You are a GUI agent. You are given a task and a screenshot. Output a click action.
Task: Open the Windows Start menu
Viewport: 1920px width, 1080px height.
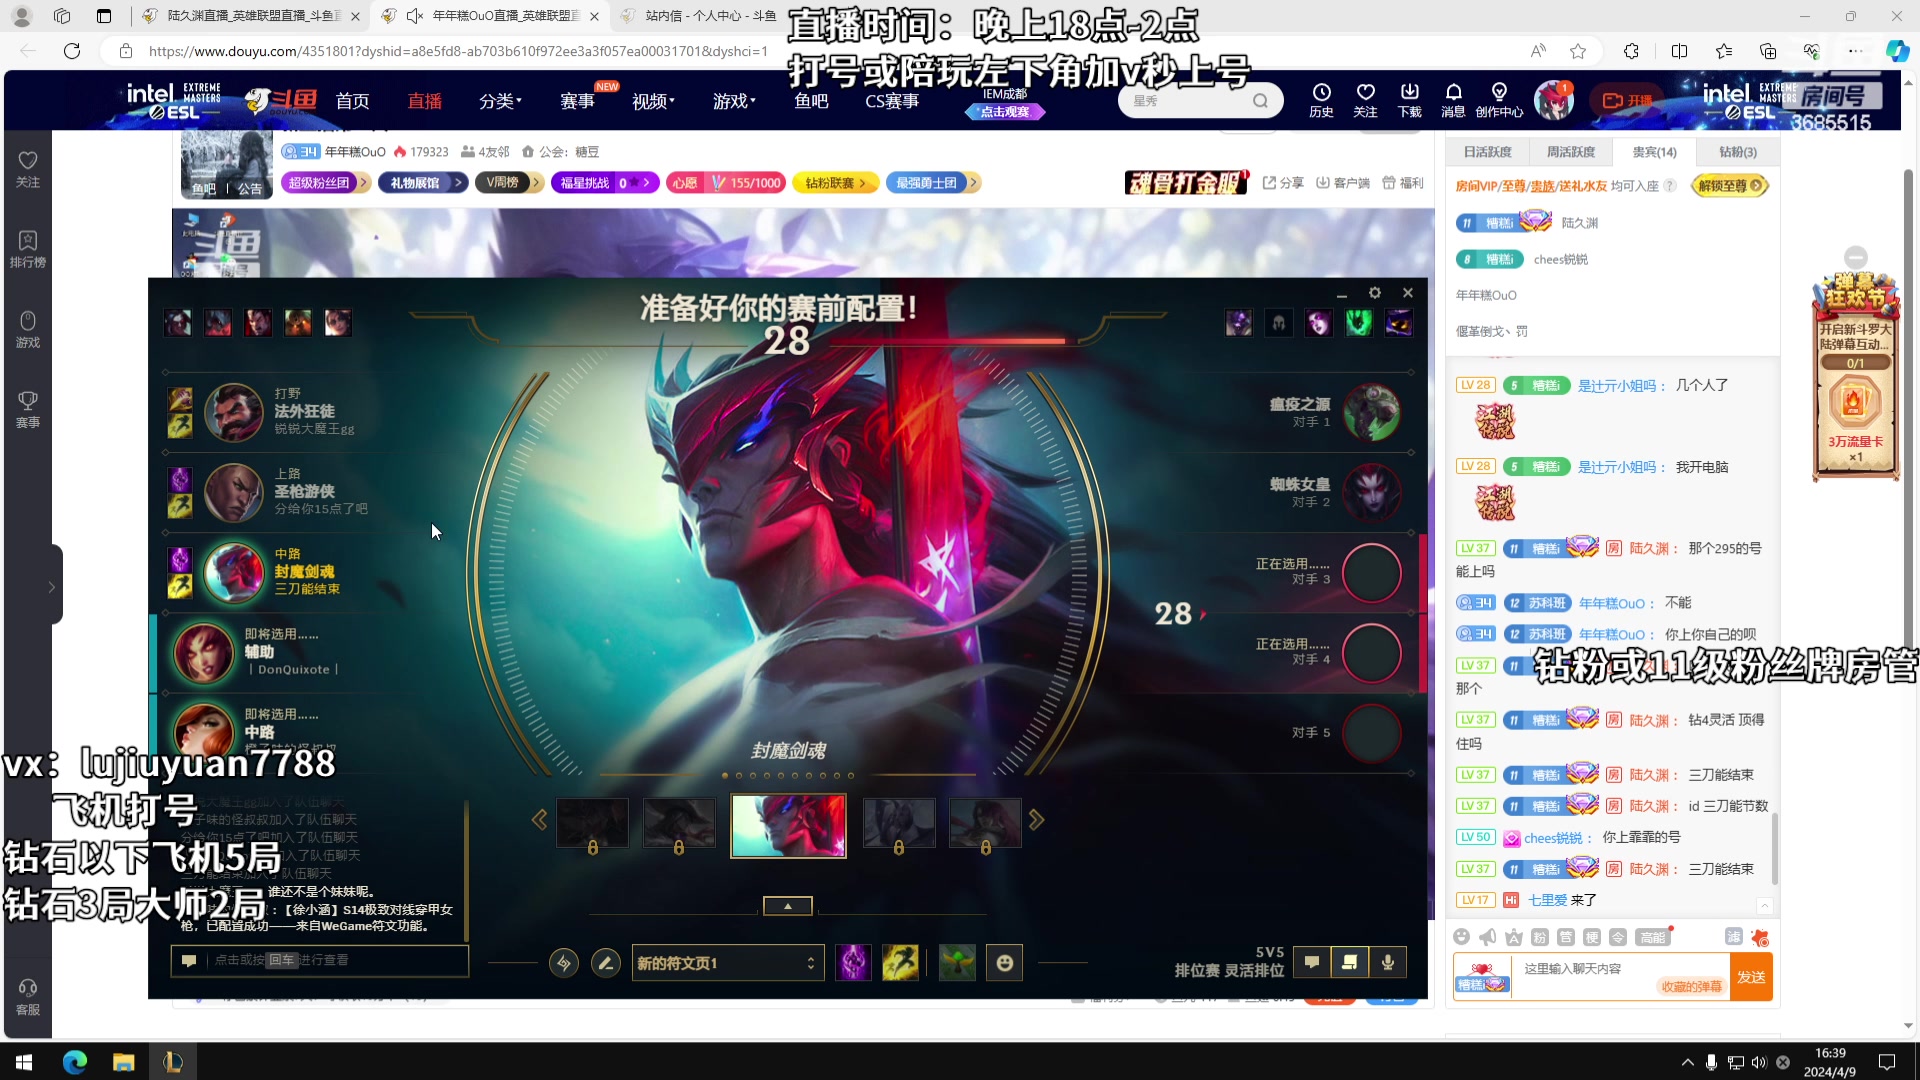(24, 1061)
